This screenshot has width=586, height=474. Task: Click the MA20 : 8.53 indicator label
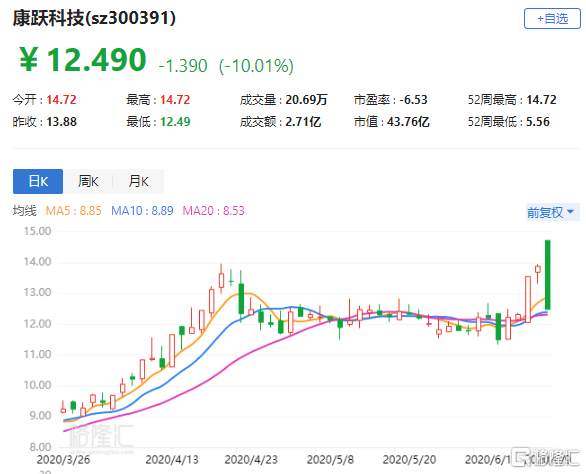coord(213,211)
